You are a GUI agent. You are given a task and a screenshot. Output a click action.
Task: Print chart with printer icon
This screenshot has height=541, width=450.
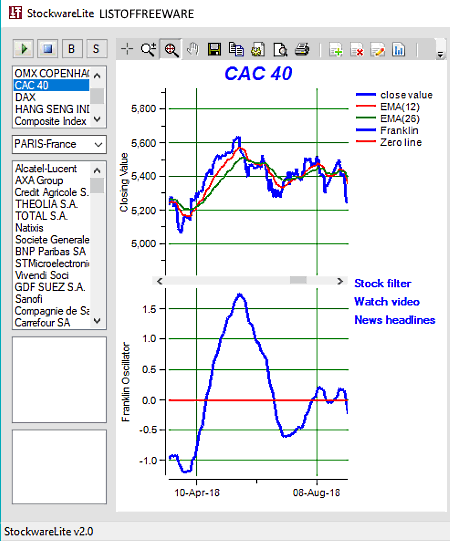(x=302, y=49)
